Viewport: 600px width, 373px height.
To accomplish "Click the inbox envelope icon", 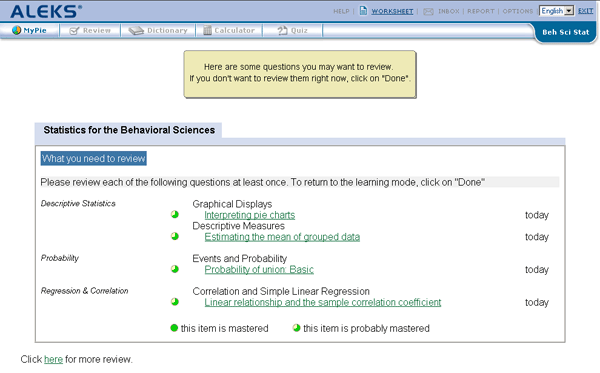I will [x=428, y=11].
